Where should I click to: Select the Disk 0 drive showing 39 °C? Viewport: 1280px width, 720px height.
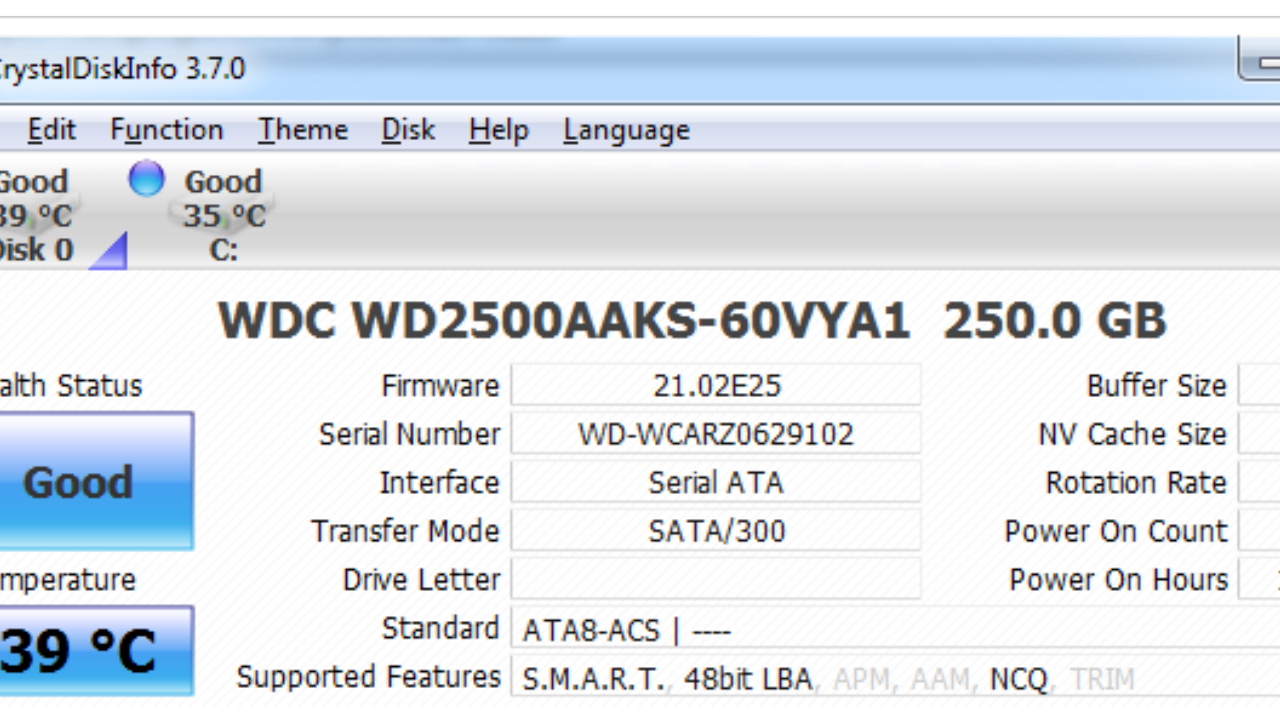(x=36, y=215)
